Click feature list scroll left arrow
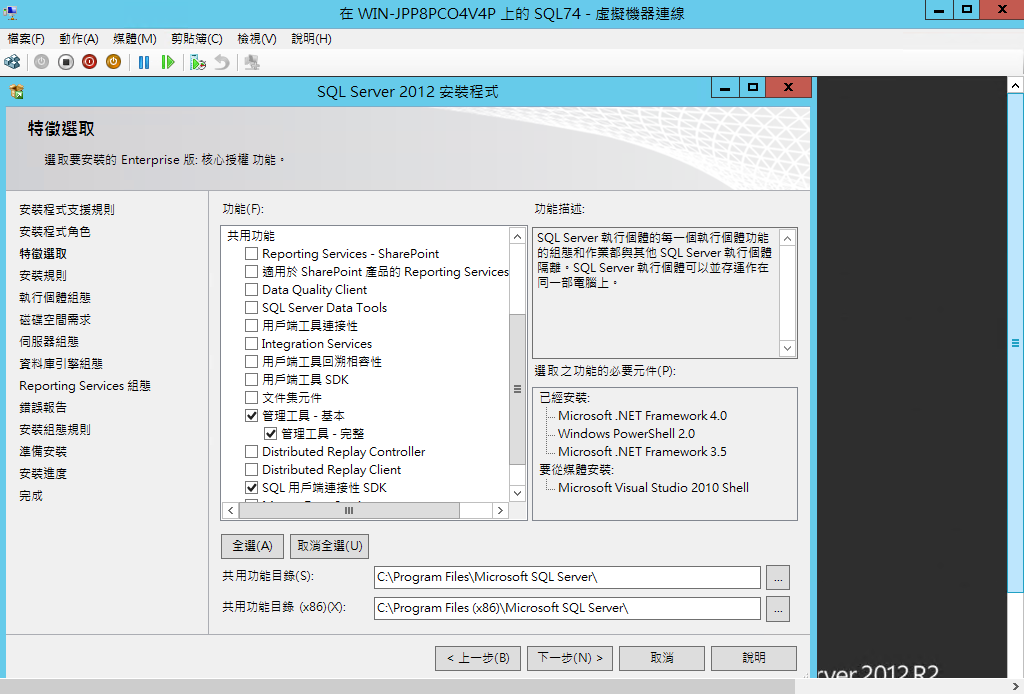Image resolution: width=1024 pixels, height=694 pixels. 231,511
